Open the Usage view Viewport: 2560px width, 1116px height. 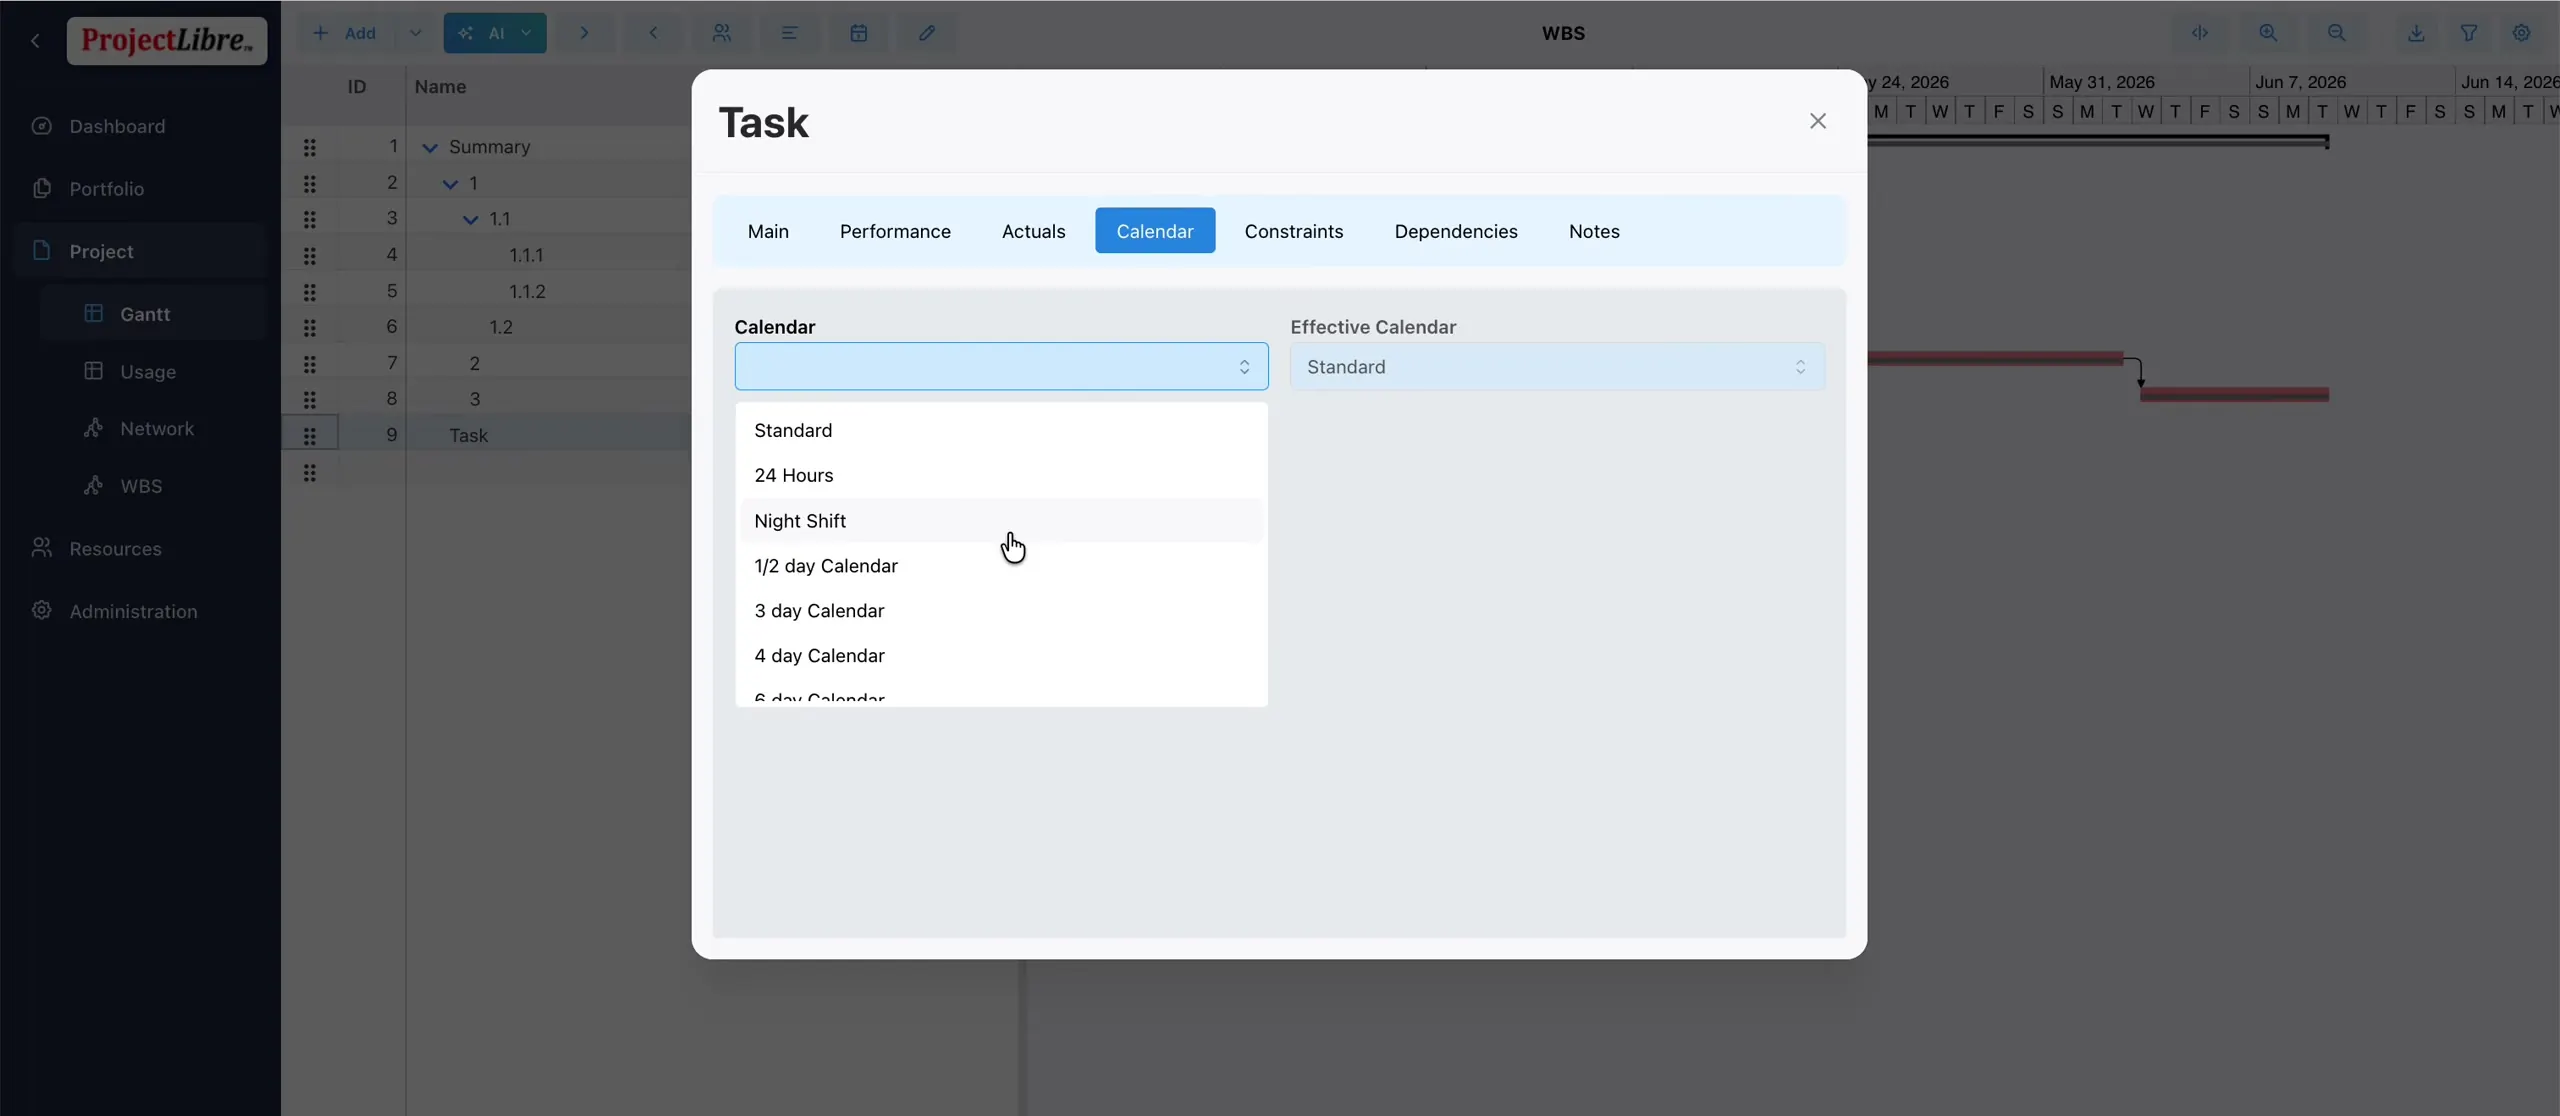[x=153, y=371]
